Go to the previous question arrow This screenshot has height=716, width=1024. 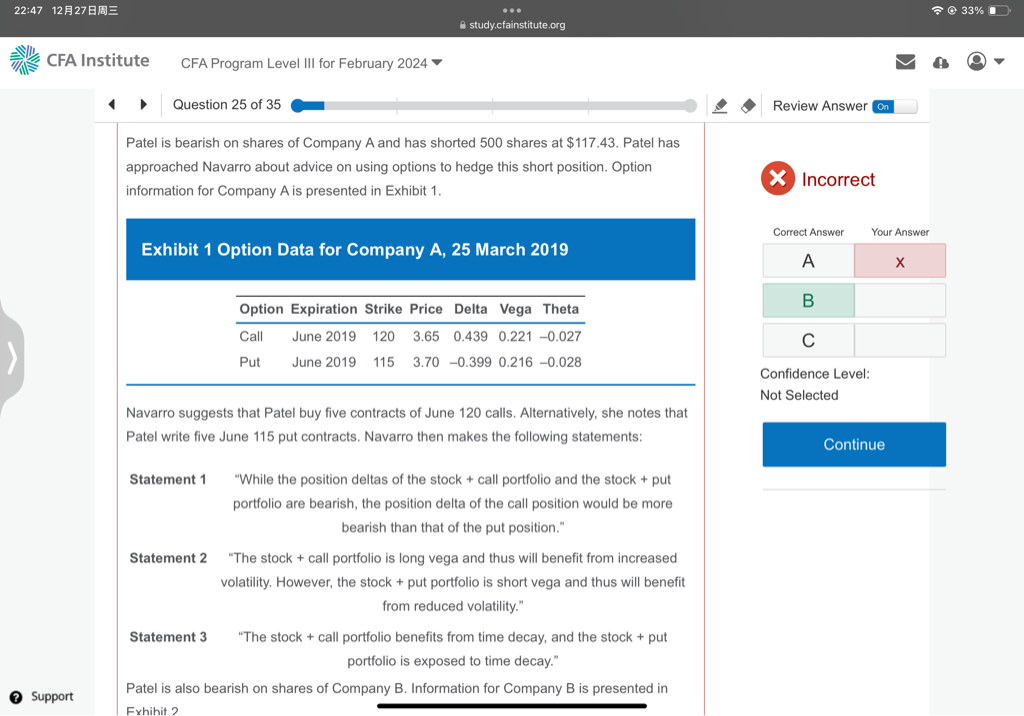(x=112, y=105)
